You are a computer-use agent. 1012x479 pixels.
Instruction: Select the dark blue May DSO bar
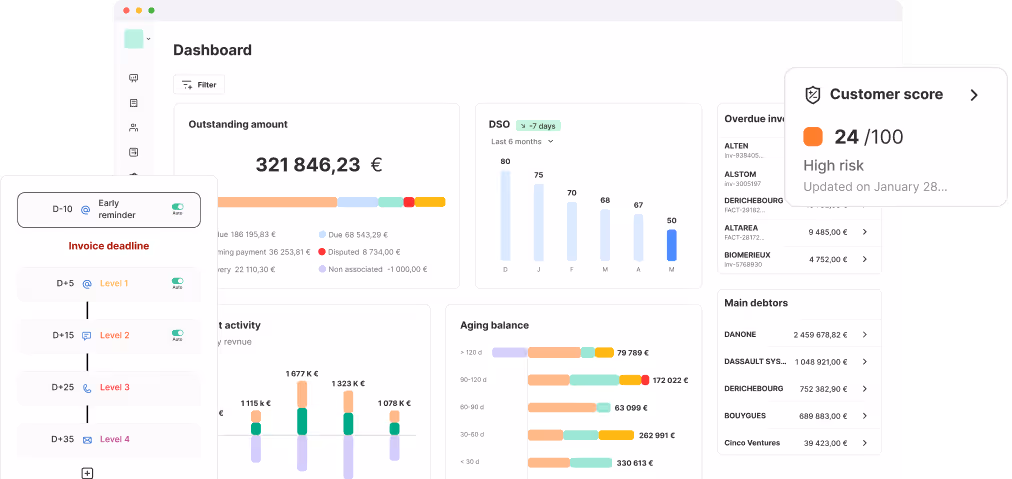(671, 245)
